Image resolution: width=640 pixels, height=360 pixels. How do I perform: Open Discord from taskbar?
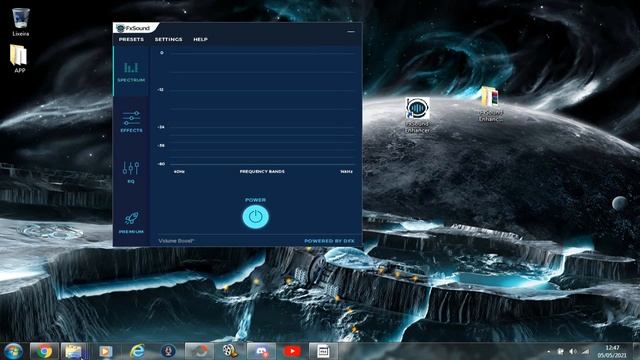pos(261,351)
